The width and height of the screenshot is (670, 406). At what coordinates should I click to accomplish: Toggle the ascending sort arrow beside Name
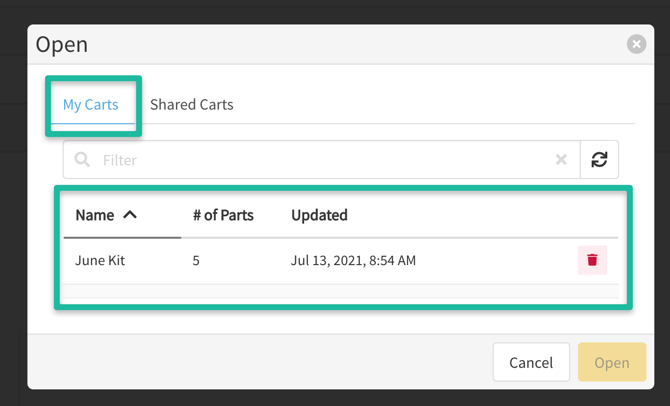(x=130, y=215)
